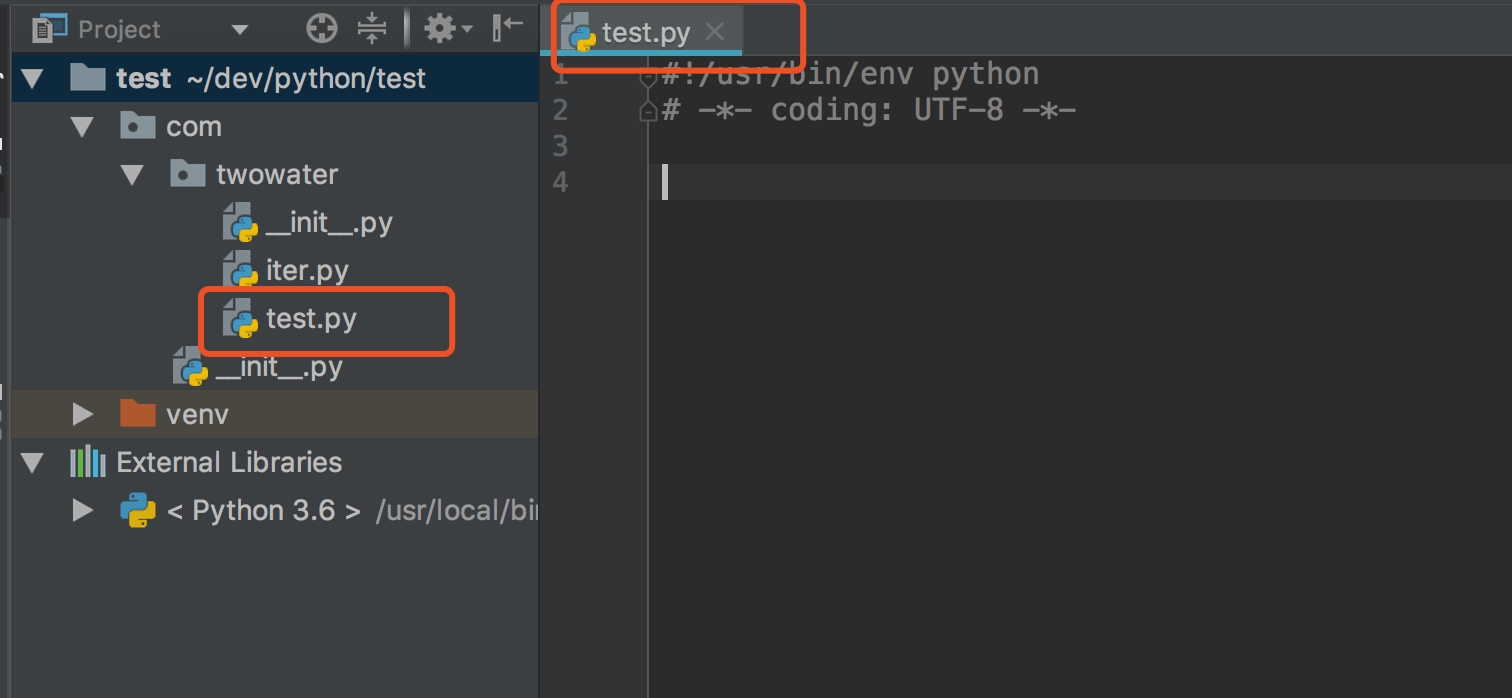Hide the Project tool window
Screen dimensions: 1512x698
tap(508, 29)
